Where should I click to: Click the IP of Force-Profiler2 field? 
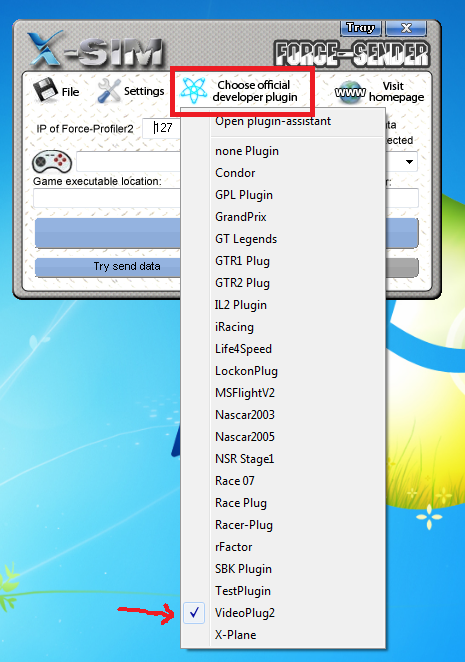[x=162, y=128]
